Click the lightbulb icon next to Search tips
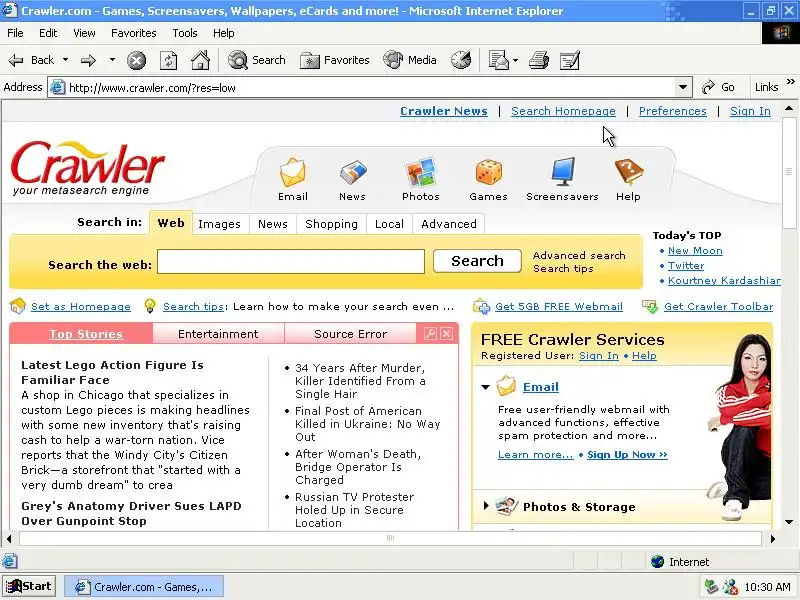This screenshot has height=600, width=800. 149,306
